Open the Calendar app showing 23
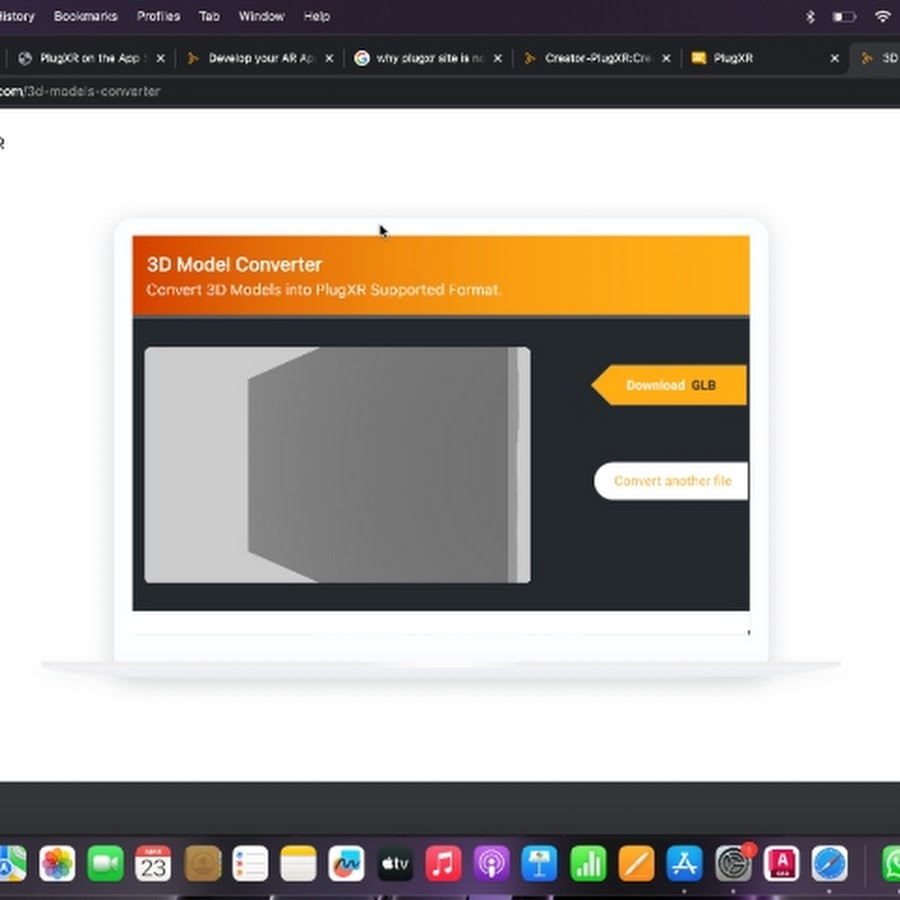The height and width of the screenshot is (900, 900). pos(153,863)
